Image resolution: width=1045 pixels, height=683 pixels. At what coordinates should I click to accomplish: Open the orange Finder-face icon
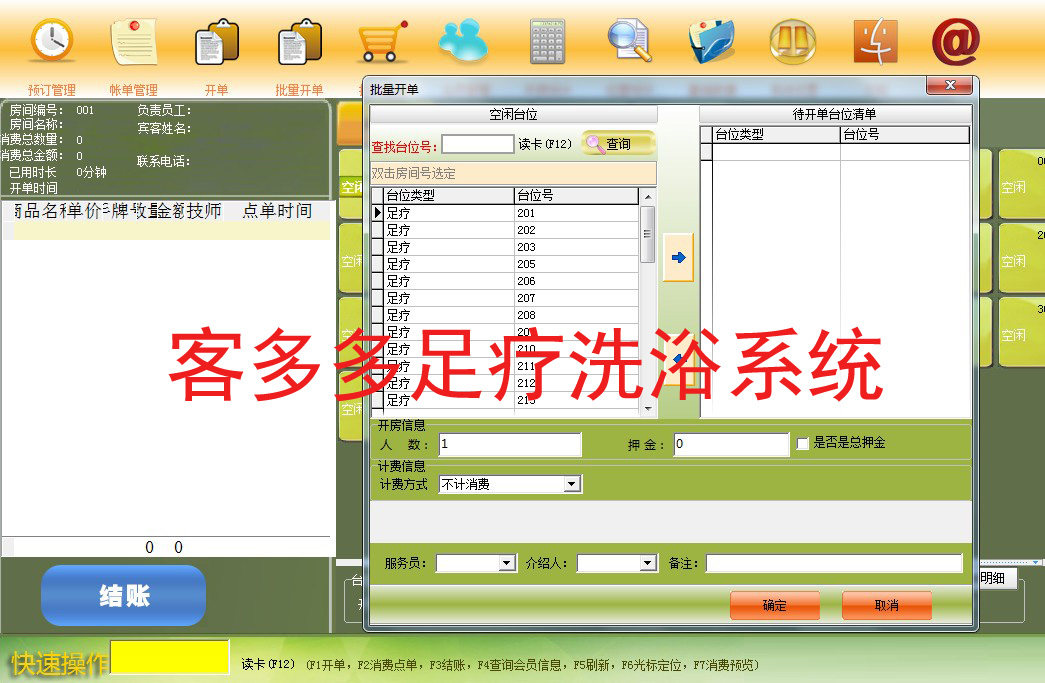pyautogui.click(x=875, y=41)
